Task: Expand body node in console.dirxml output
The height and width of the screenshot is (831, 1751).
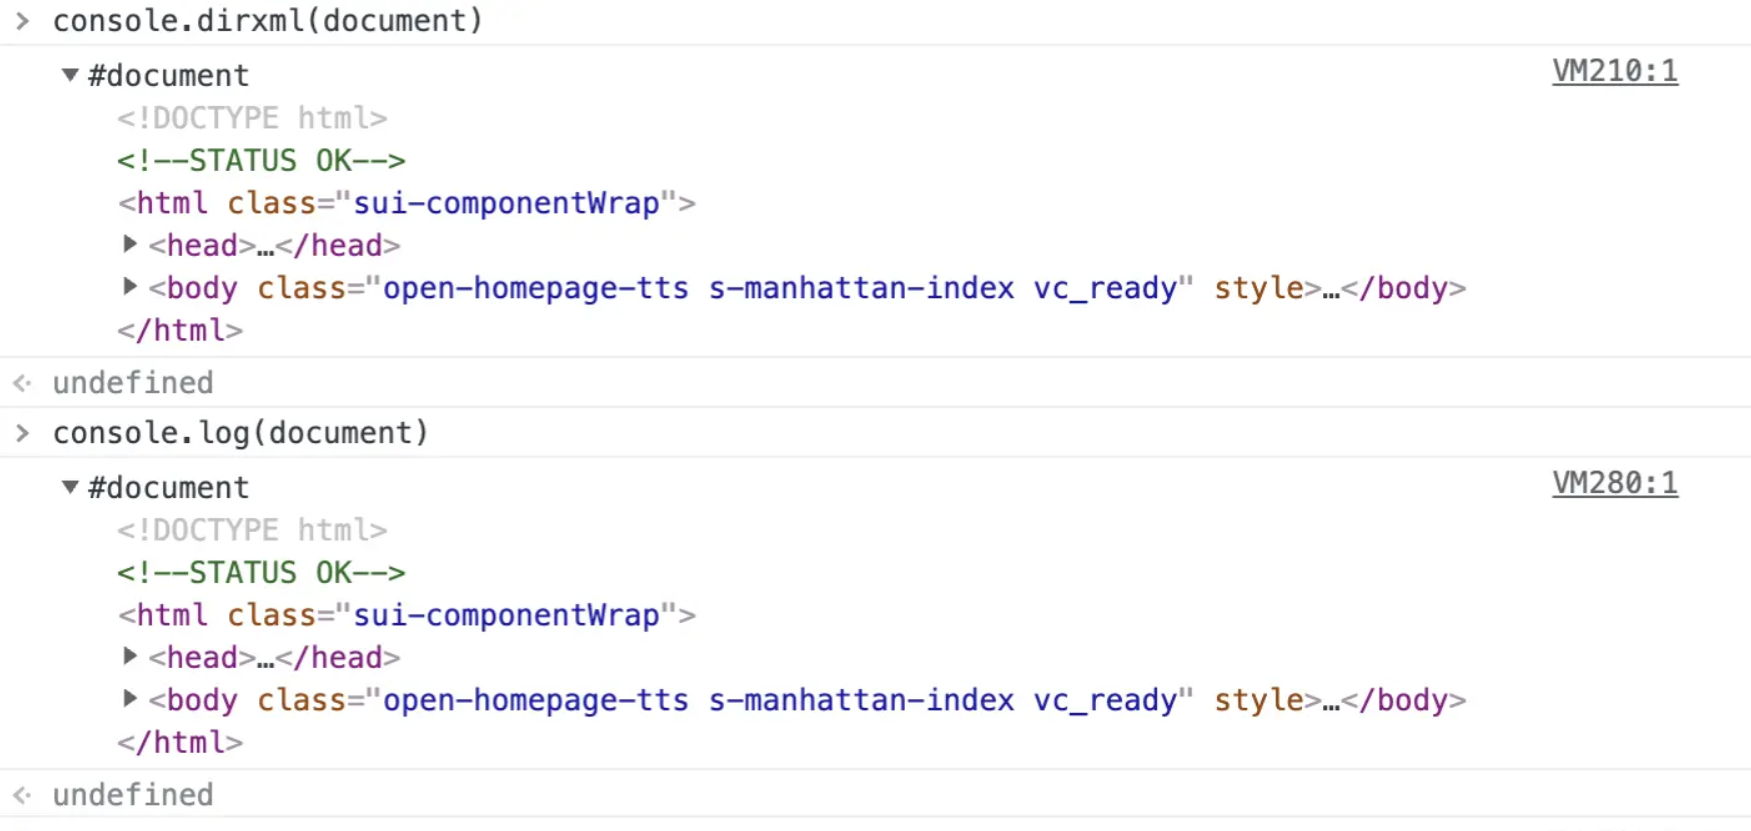Action: click(130, 287)
